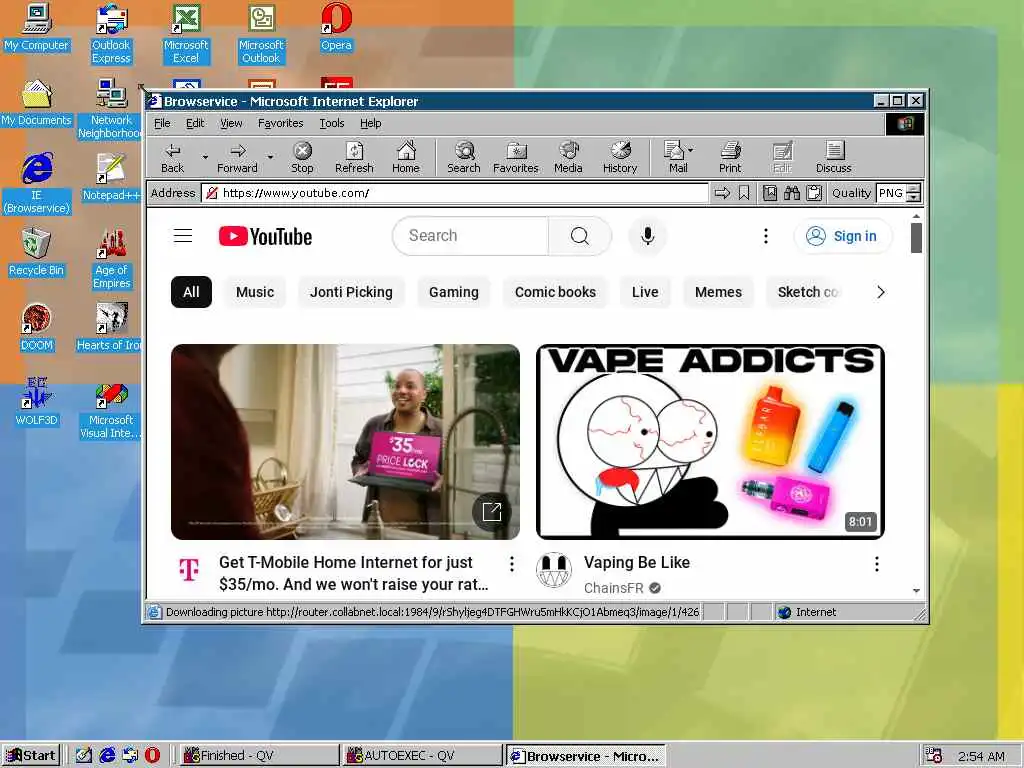
Task: Open the My Computer desktop icon
Action: click(x=37, y=27)
